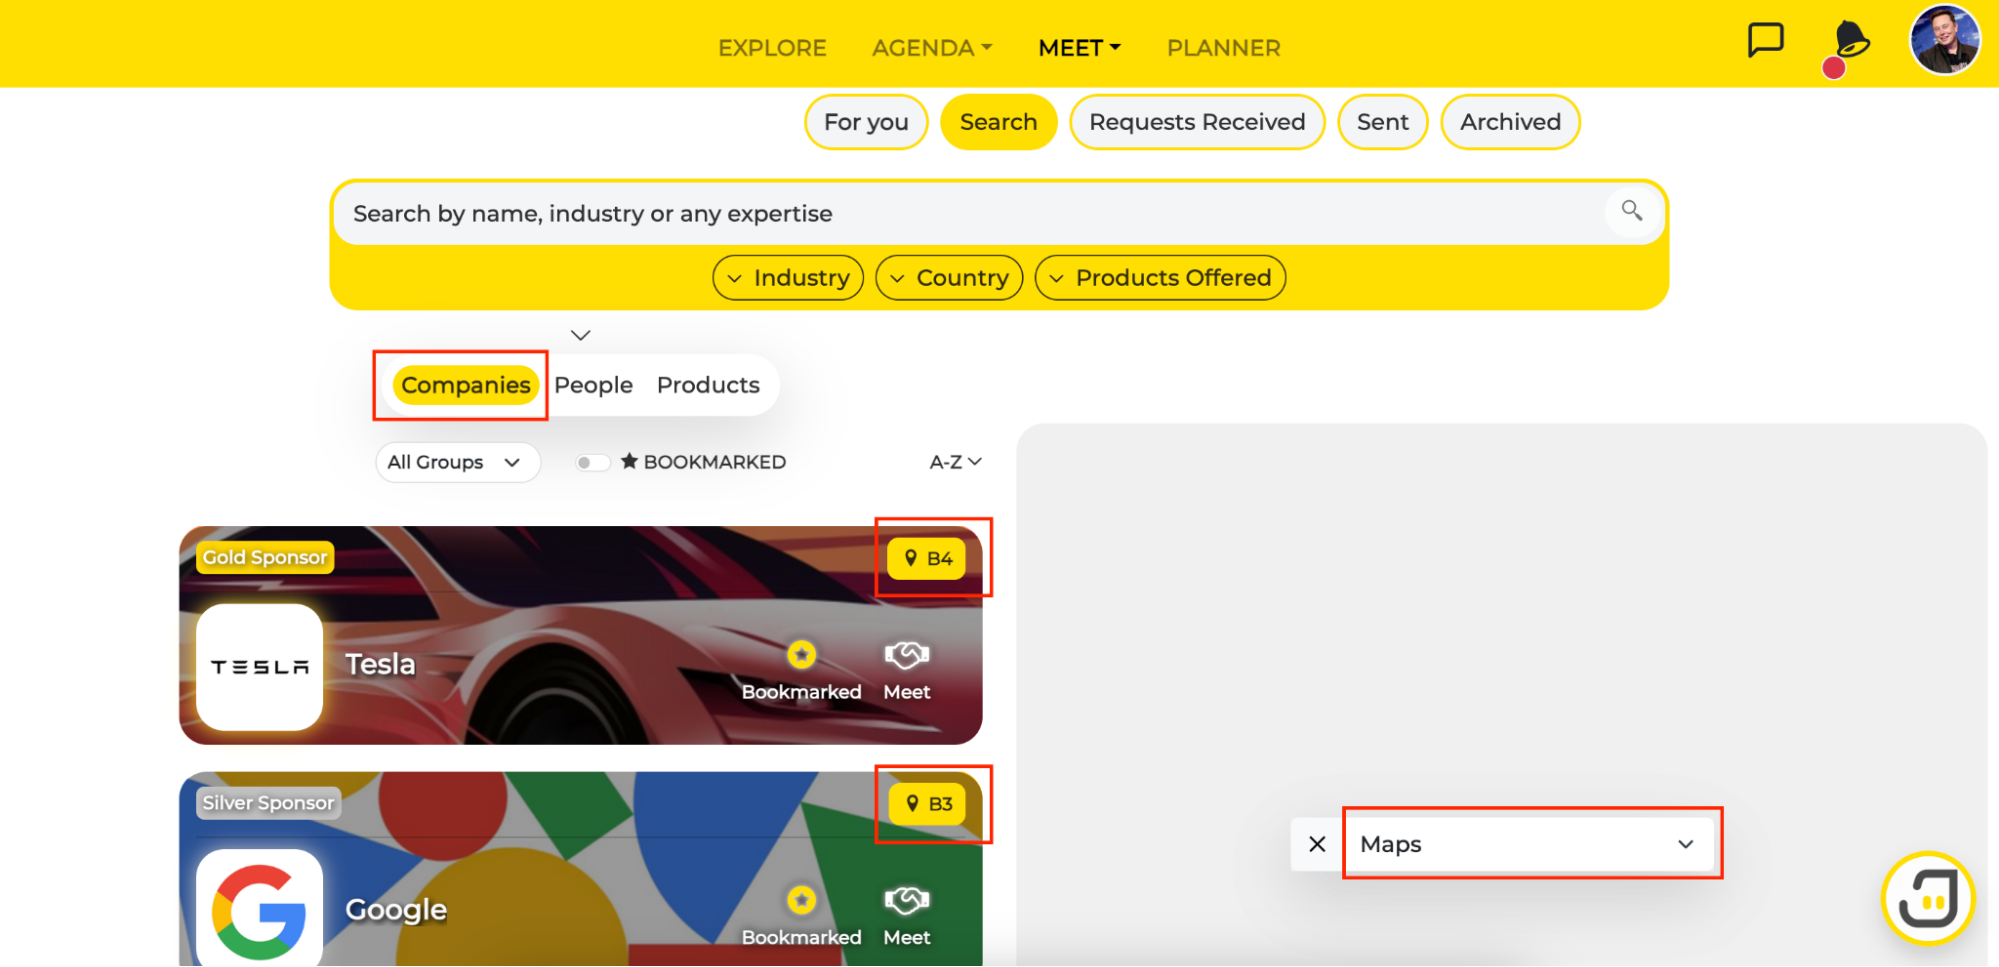Viewport: 1999px width, 967px height.
Task: Switch to the People tab
Action: pyautogui.click(x=594, y=385)
